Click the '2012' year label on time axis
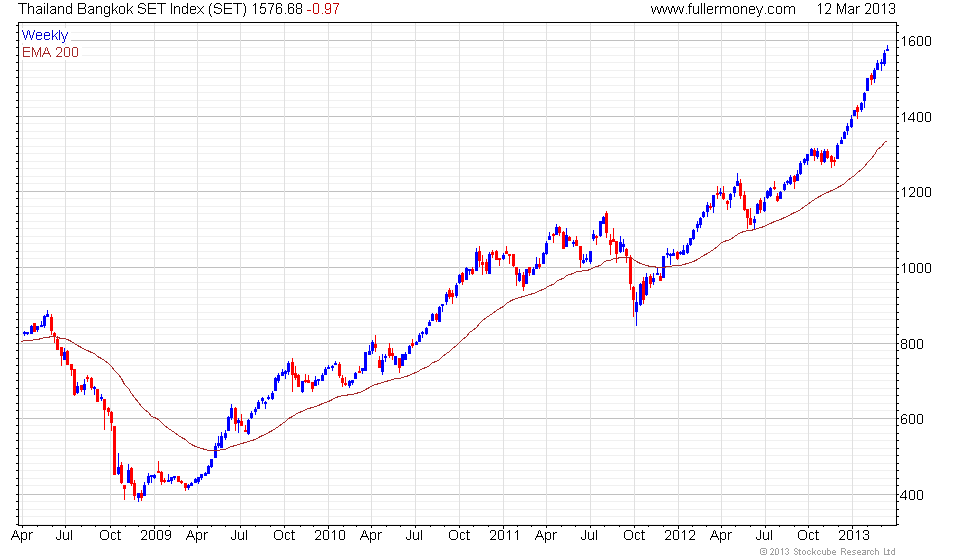 (x=679, y=536)
